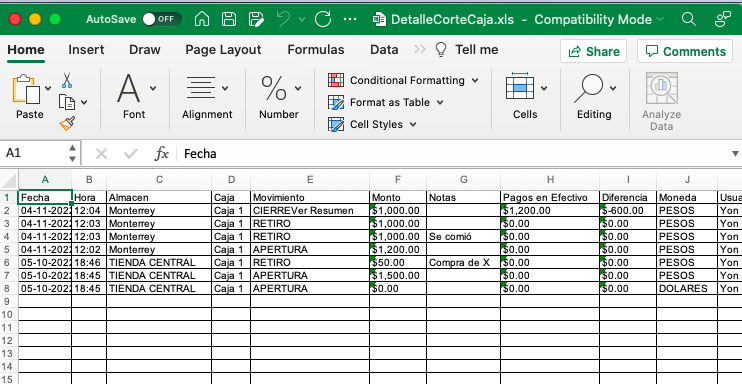The image size is (742, 384).
Task: Open the Number format group button
Action: (279, 96)
